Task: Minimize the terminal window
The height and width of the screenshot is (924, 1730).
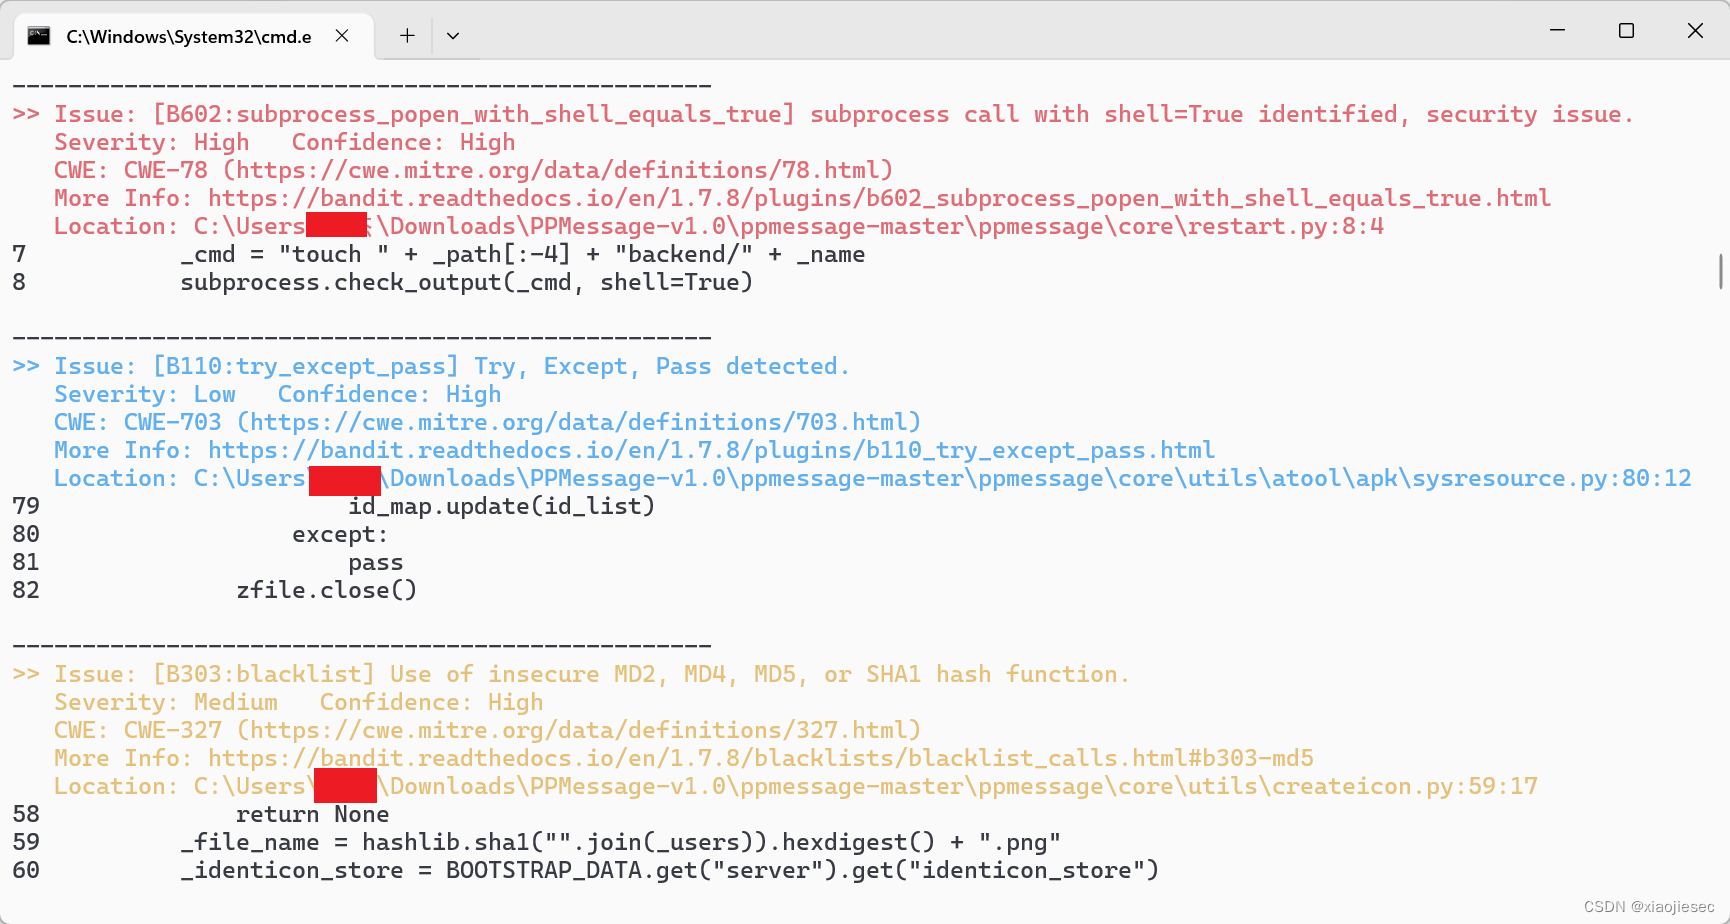Action: (x=1557, y=31)
